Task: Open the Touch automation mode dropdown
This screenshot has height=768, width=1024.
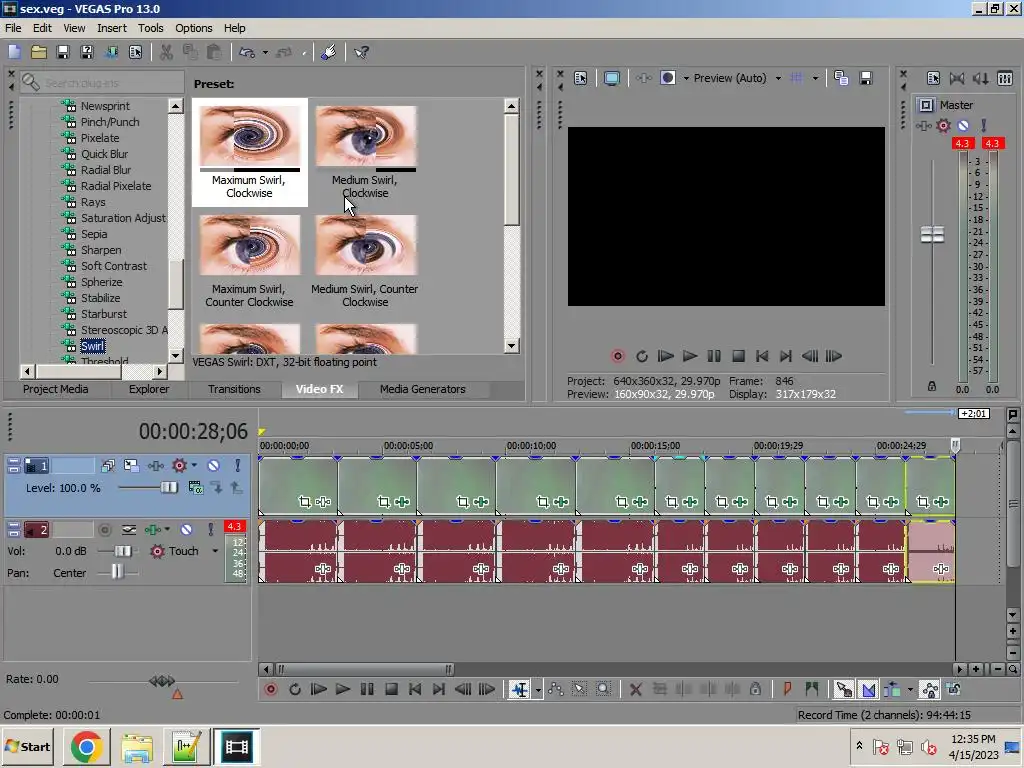Action: pyautogui.click(x=215, y=551)
